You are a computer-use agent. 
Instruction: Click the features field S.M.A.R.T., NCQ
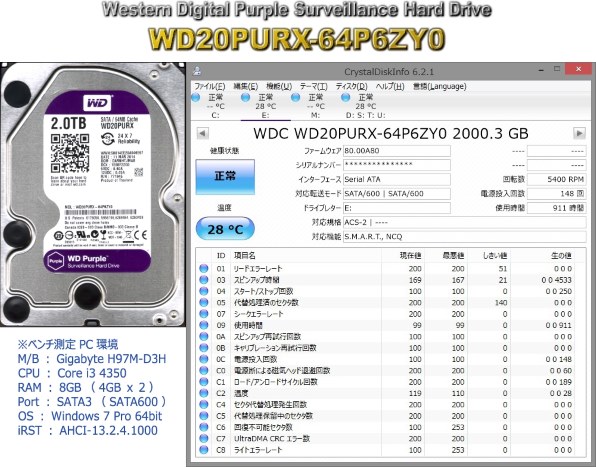(464, 237)
